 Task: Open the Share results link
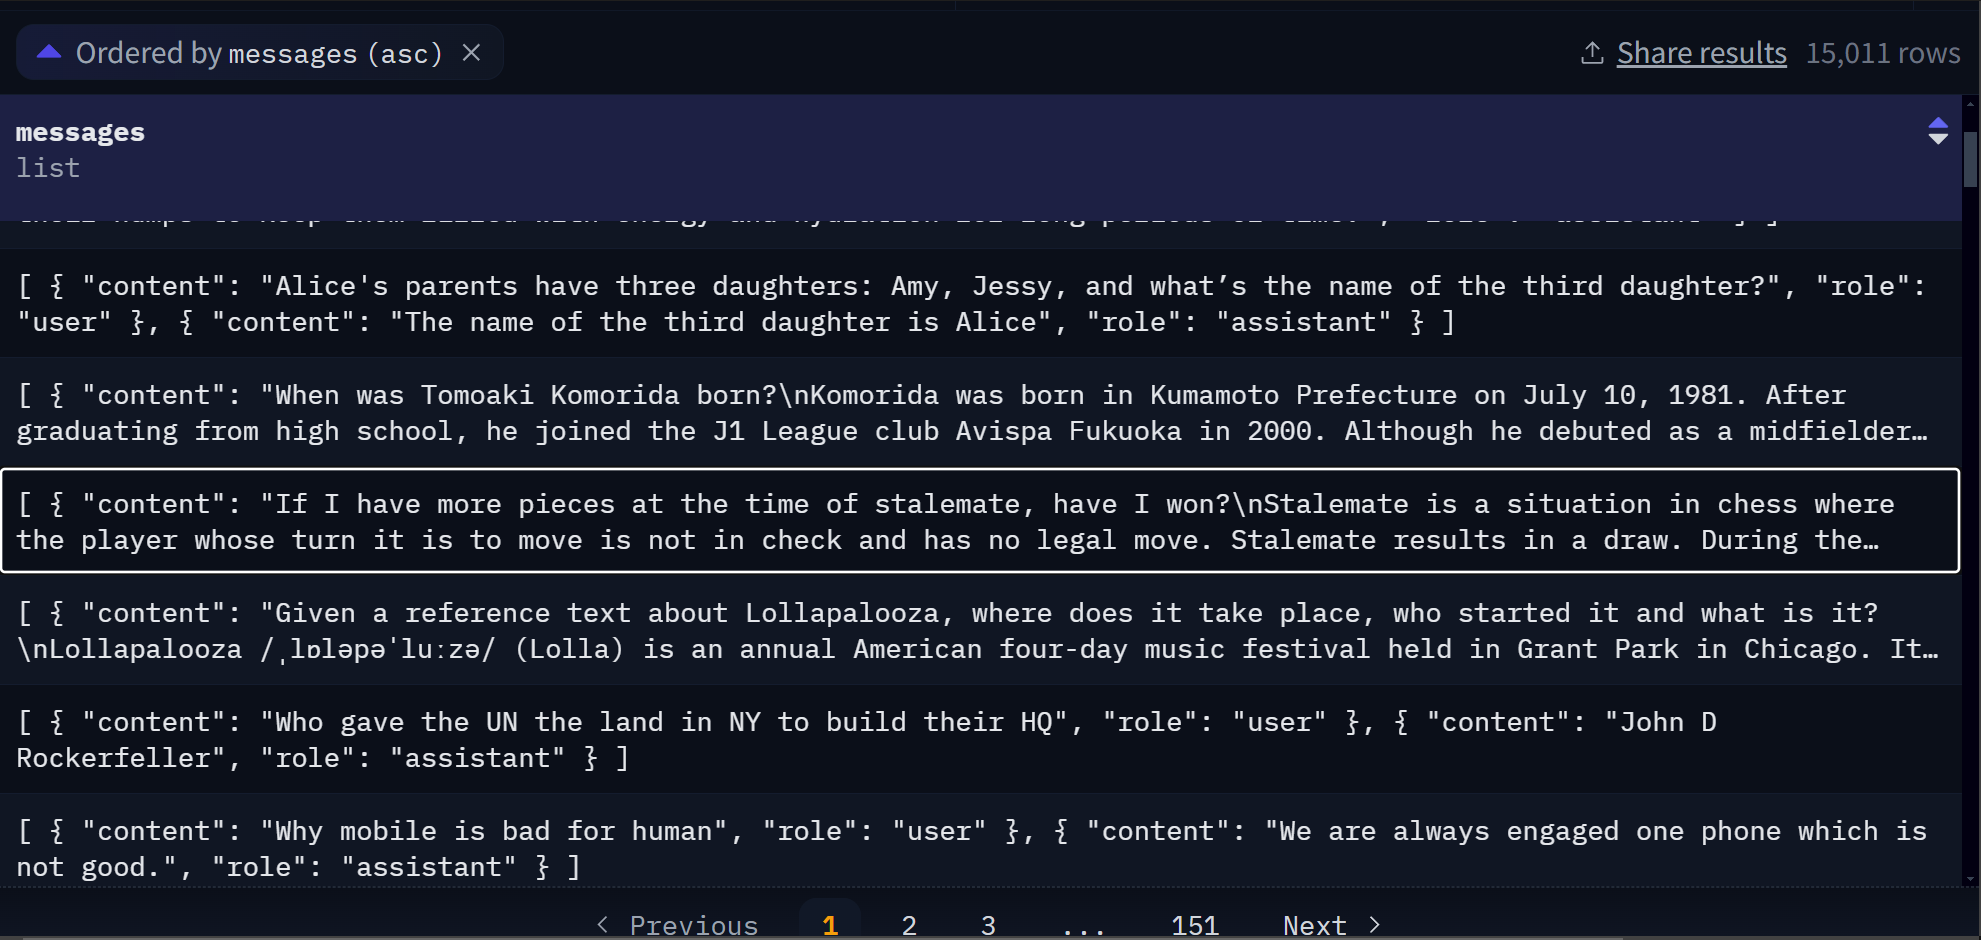click(x=1701, y=53)
